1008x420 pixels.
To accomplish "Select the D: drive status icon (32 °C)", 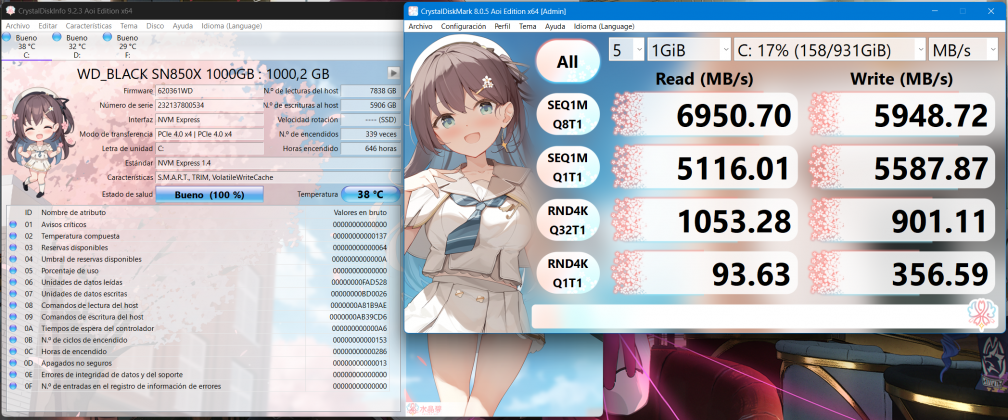I will [57, 37].
